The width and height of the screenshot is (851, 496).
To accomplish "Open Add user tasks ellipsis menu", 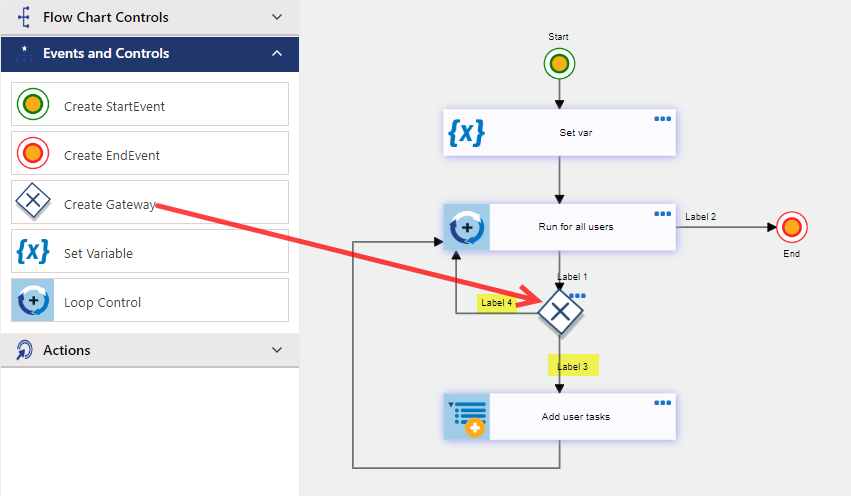I will point(662,403).
